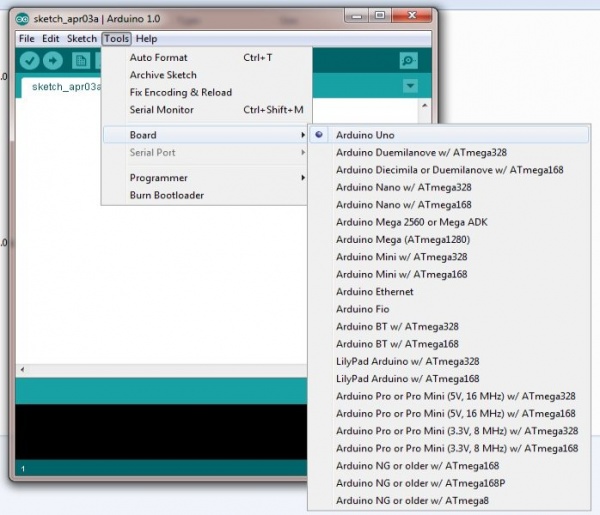Open the Help menu
This screenshot has width=600, height=515.
tap(147, 39)
